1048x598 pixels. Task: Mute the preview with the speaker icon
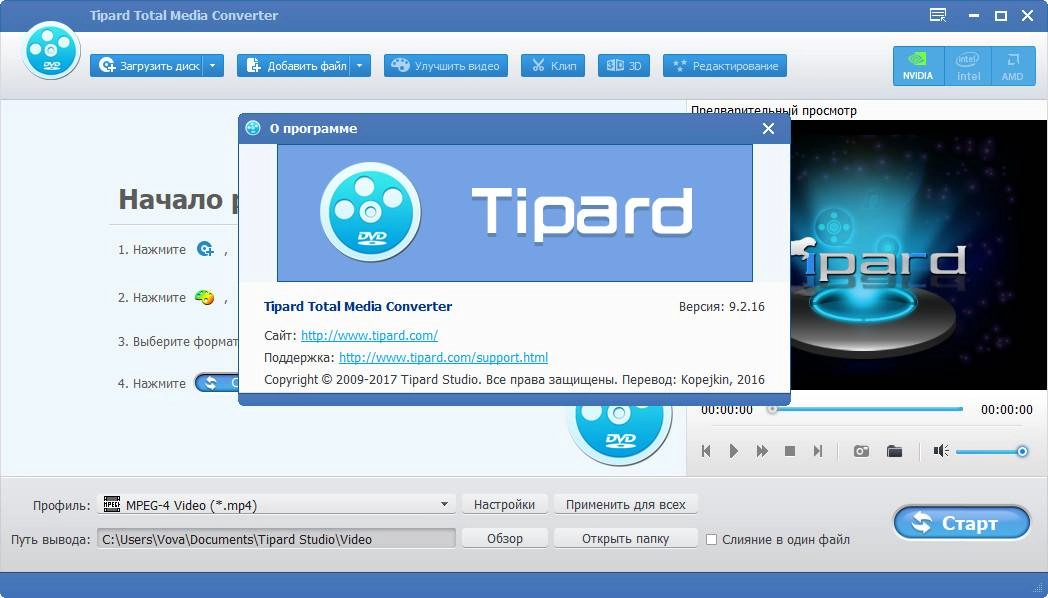point(941,451)
